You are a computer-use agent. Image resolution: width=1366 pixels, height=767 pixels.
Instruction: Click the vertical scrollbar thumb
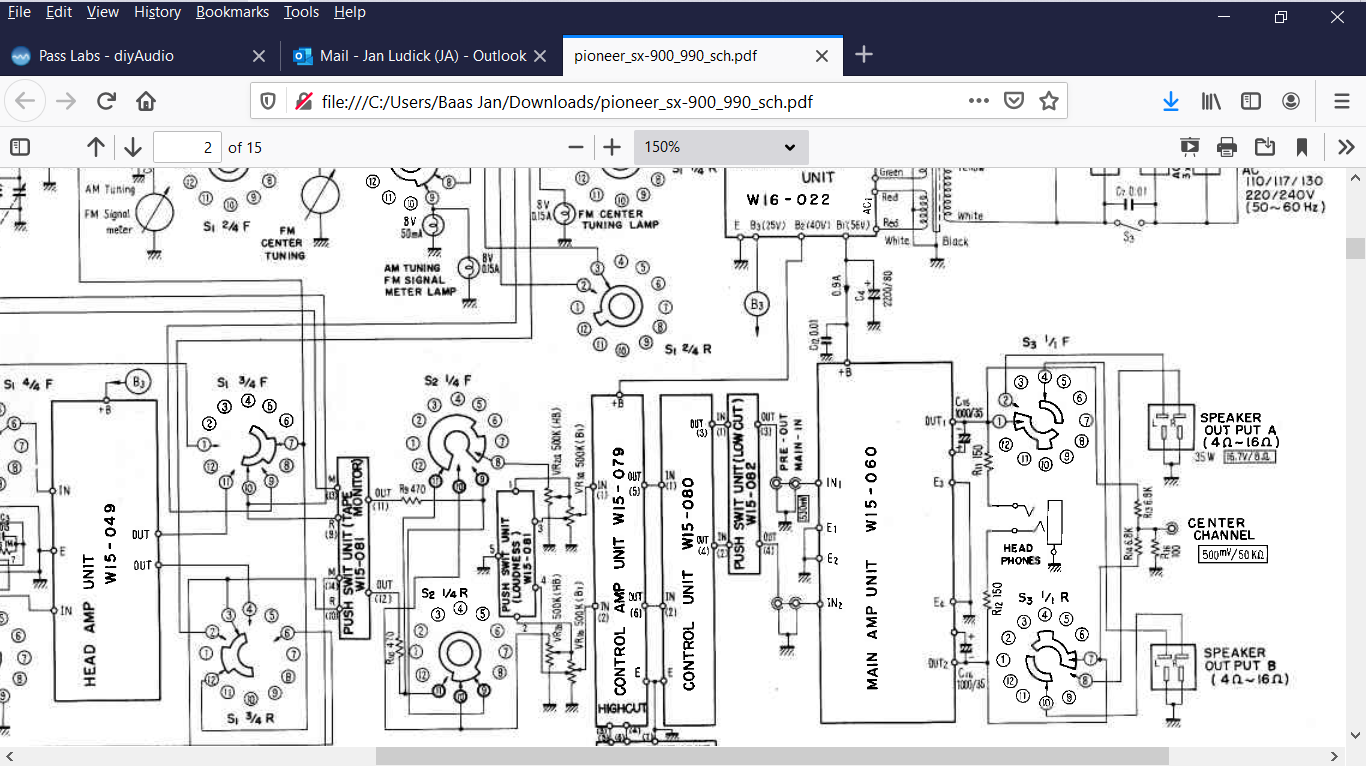pos(1356,248)
